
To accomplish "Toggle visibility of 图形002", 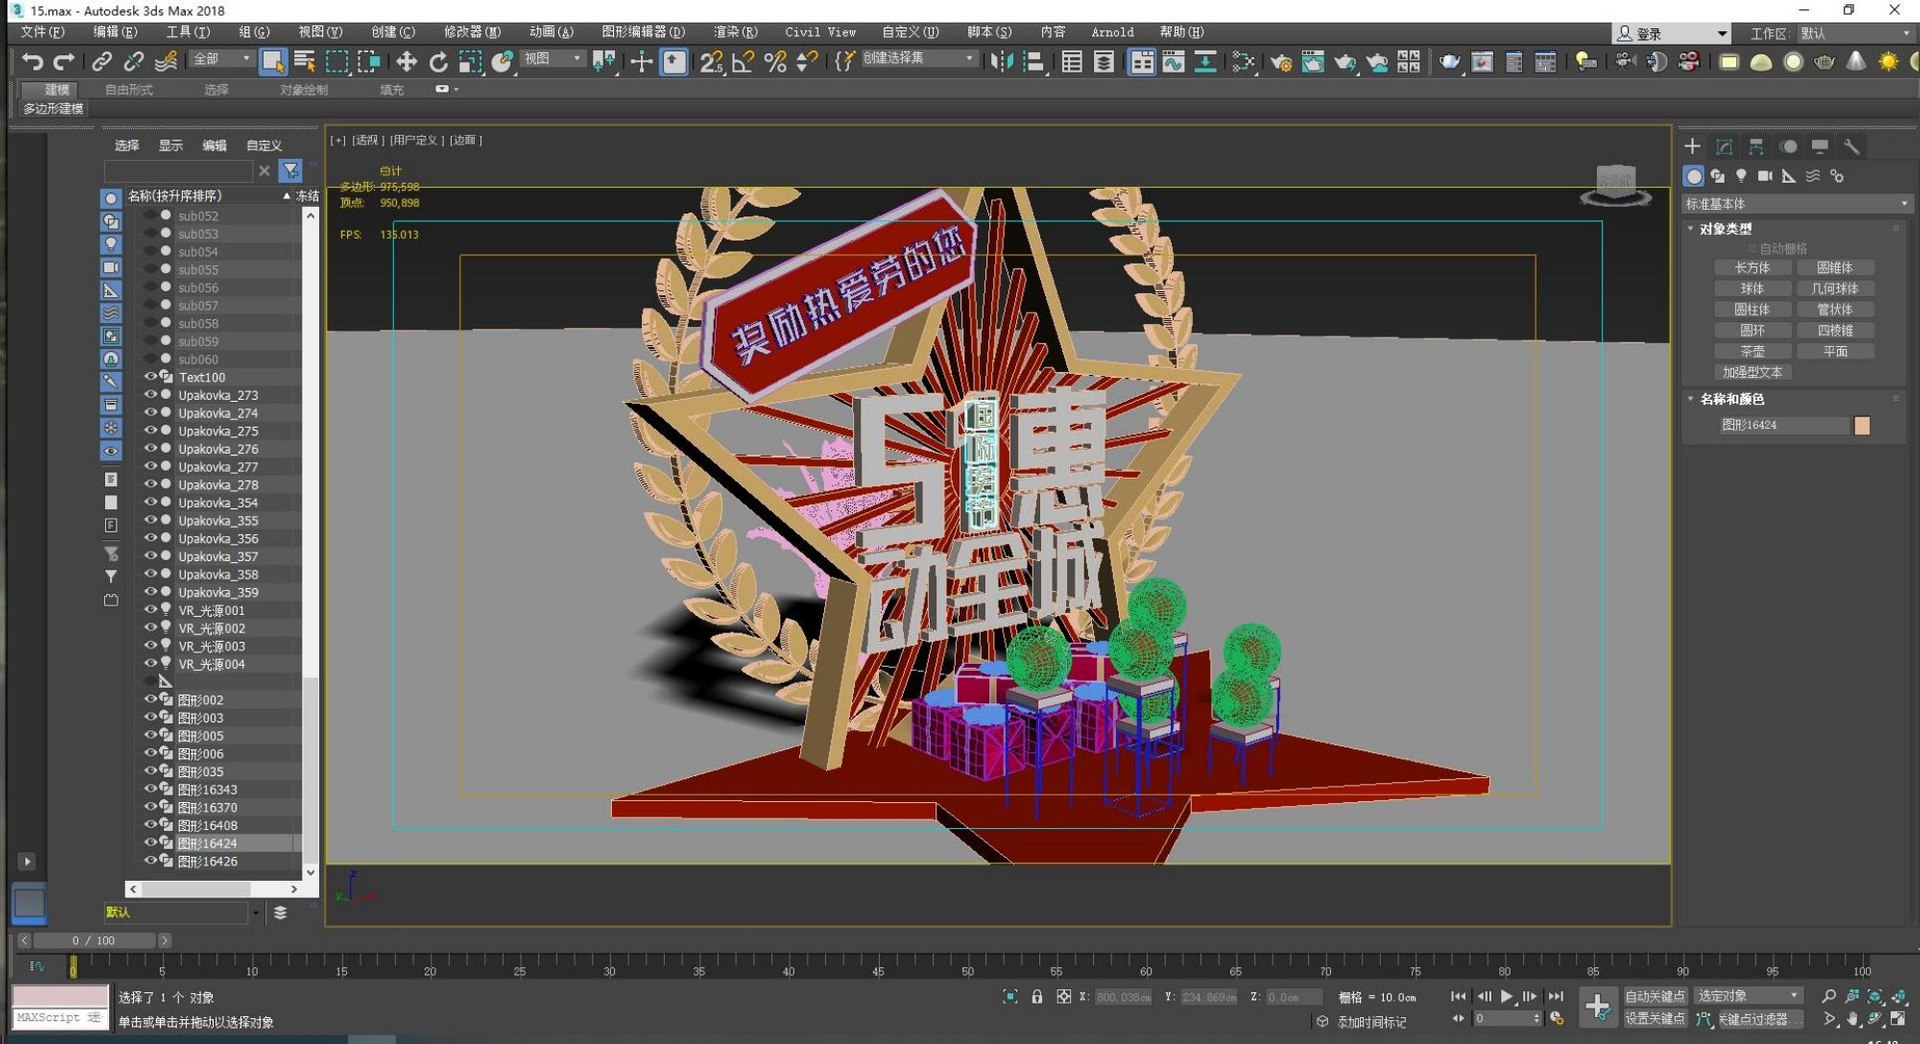I will (x=151, y=699).
